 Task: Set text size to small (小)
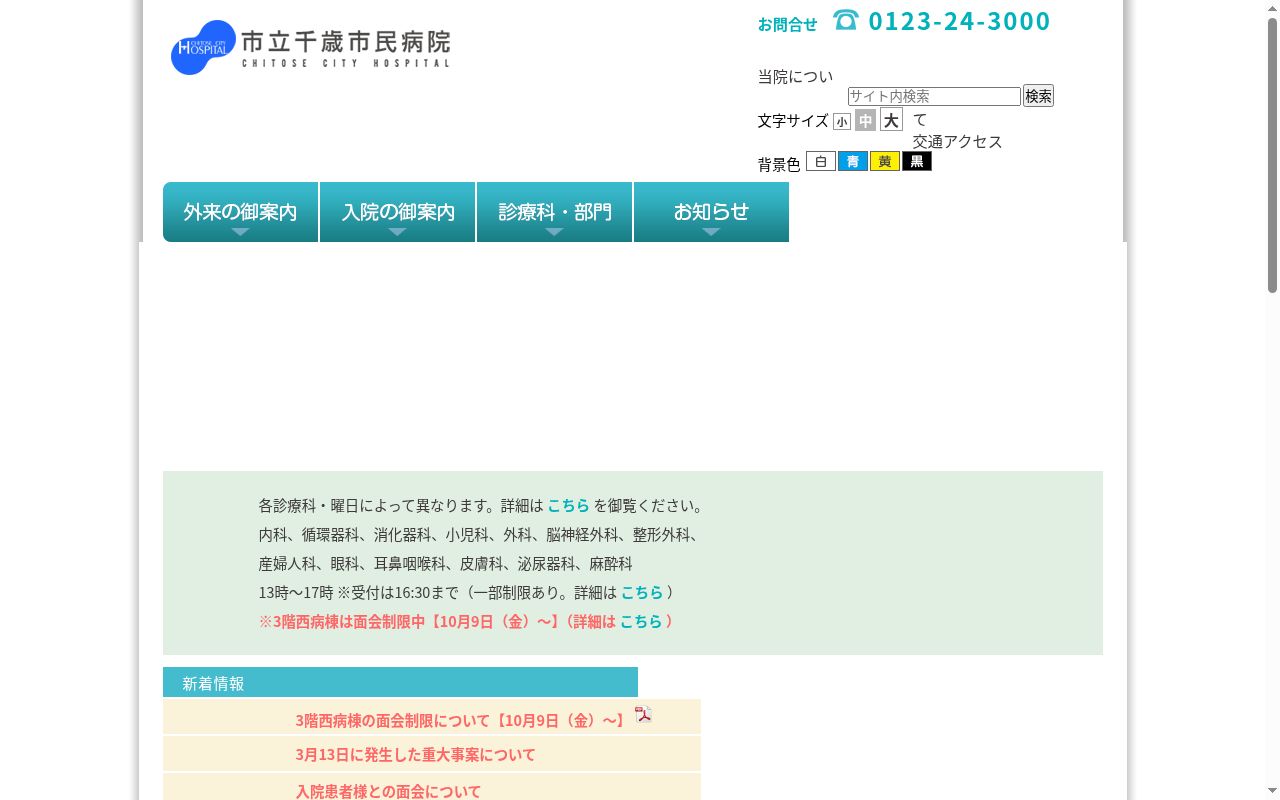842,122
